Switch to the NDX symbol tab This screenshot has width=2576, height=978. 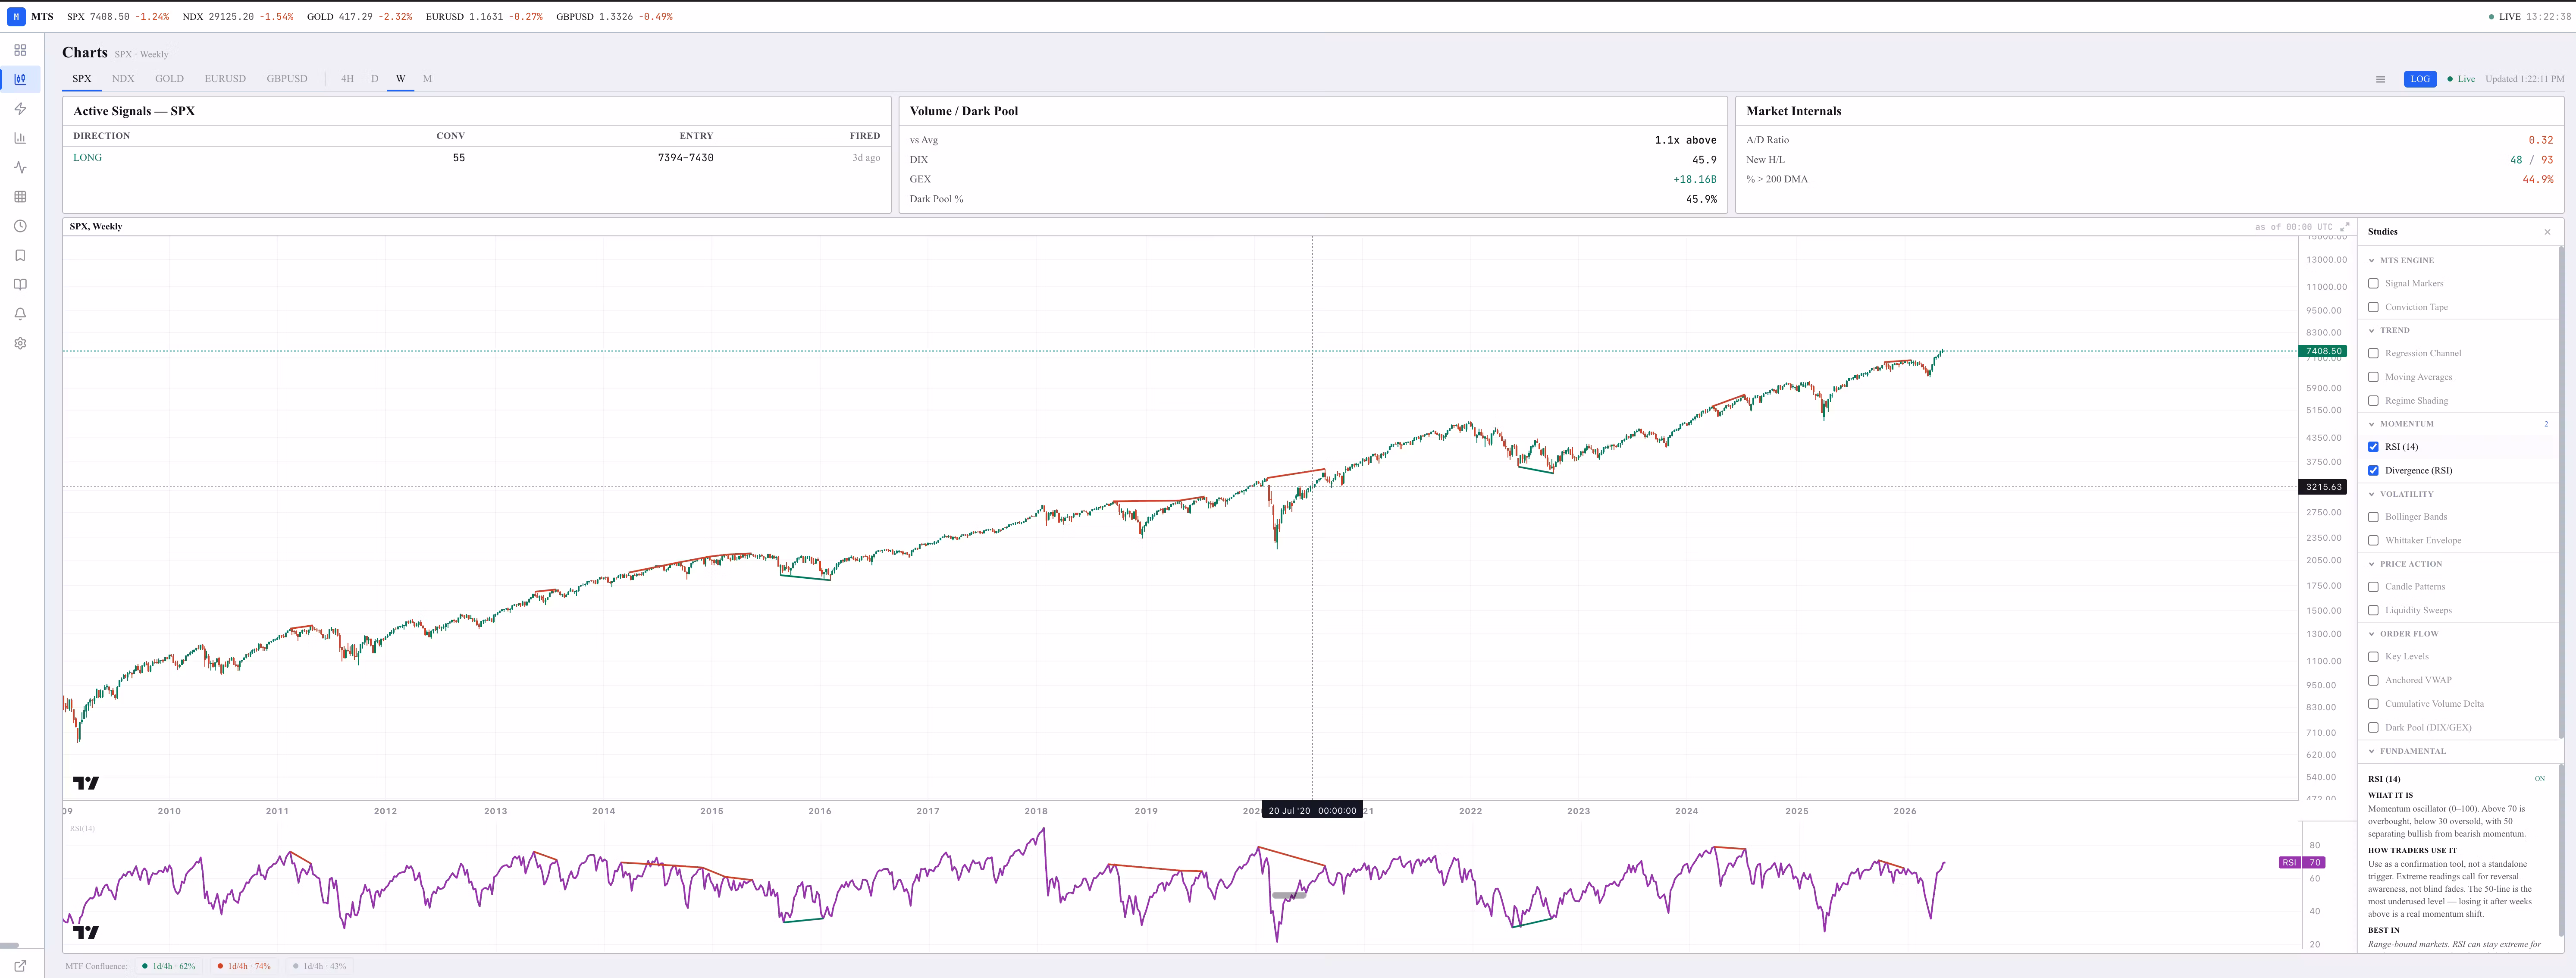pyautogui.click(x=123, y=79)
